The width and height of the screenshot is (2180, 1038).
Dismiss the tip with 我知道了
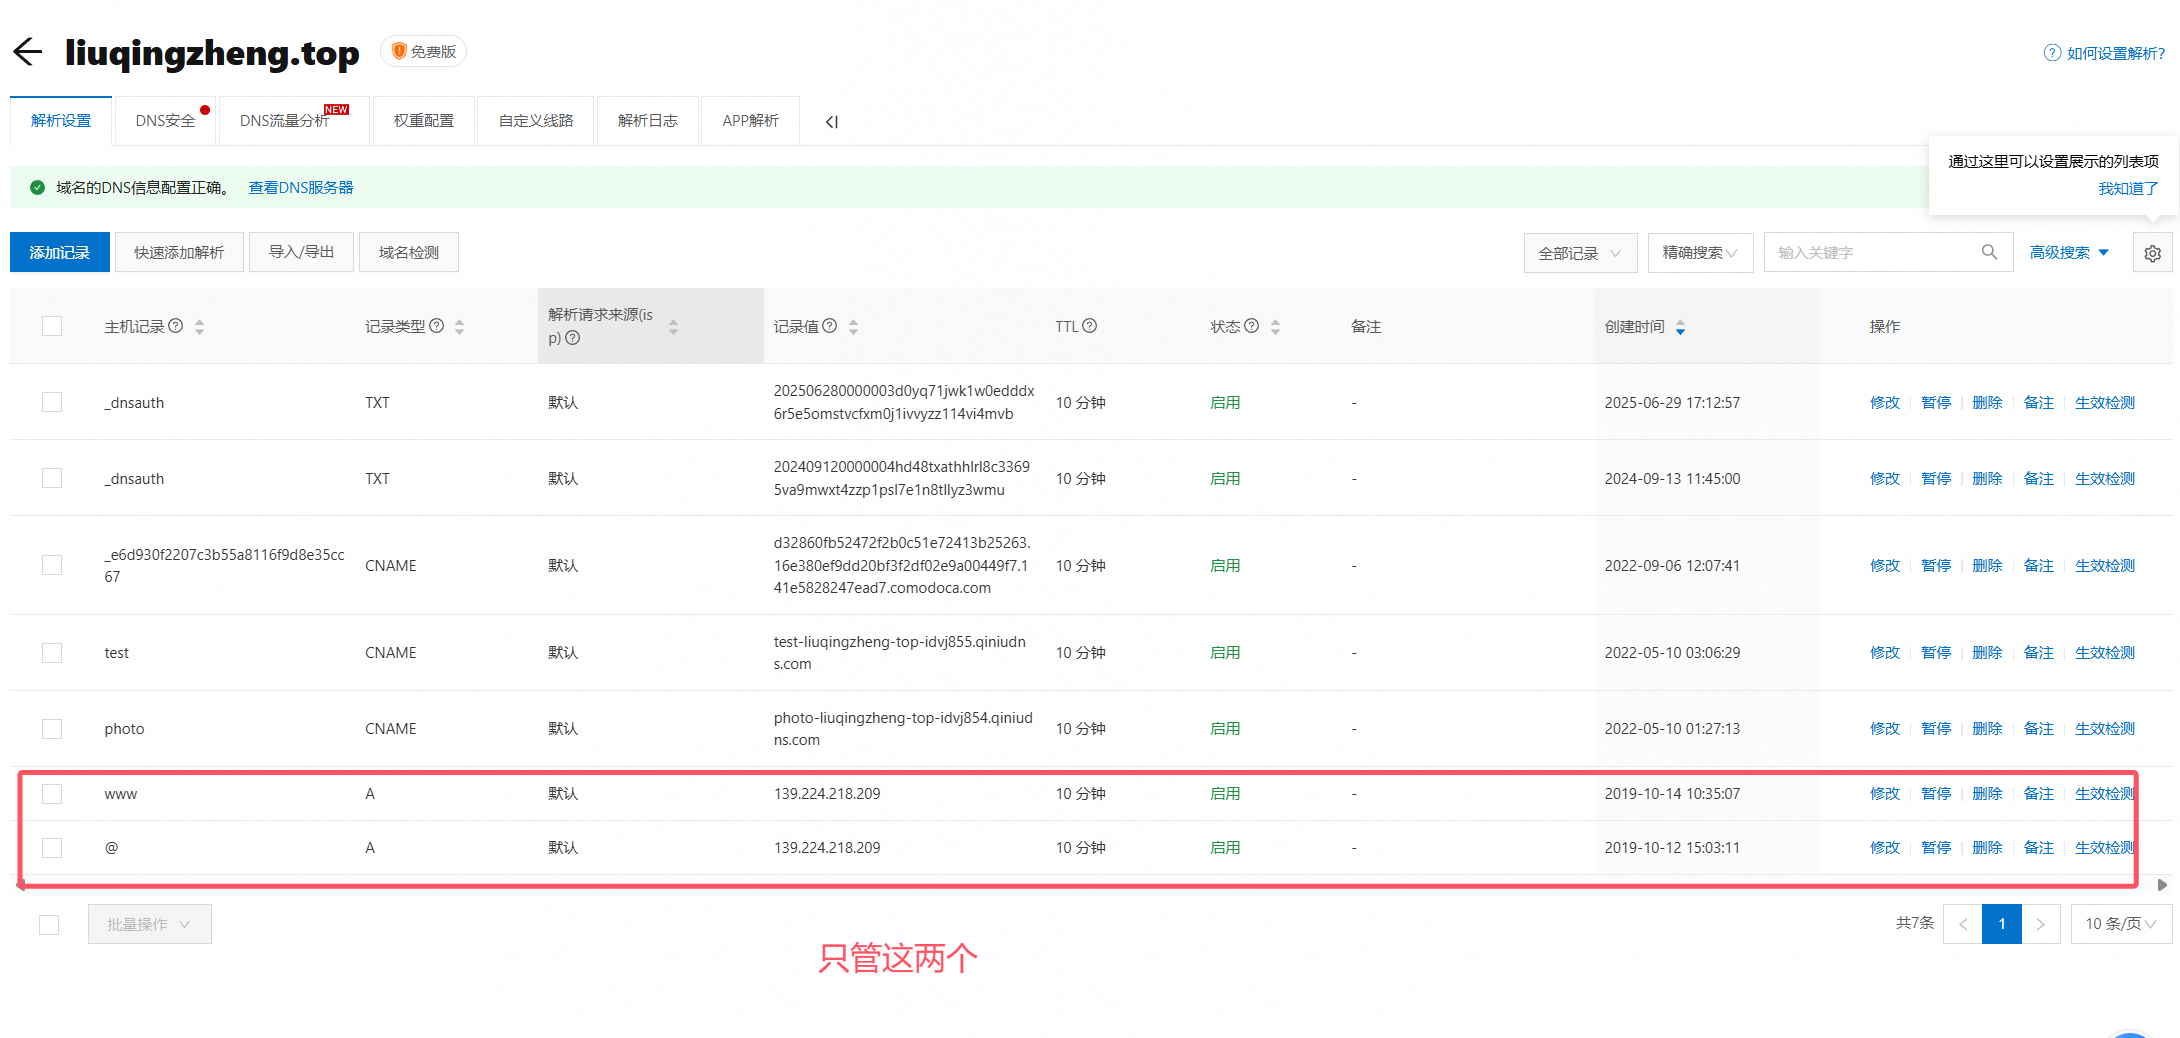(2128, 188)
